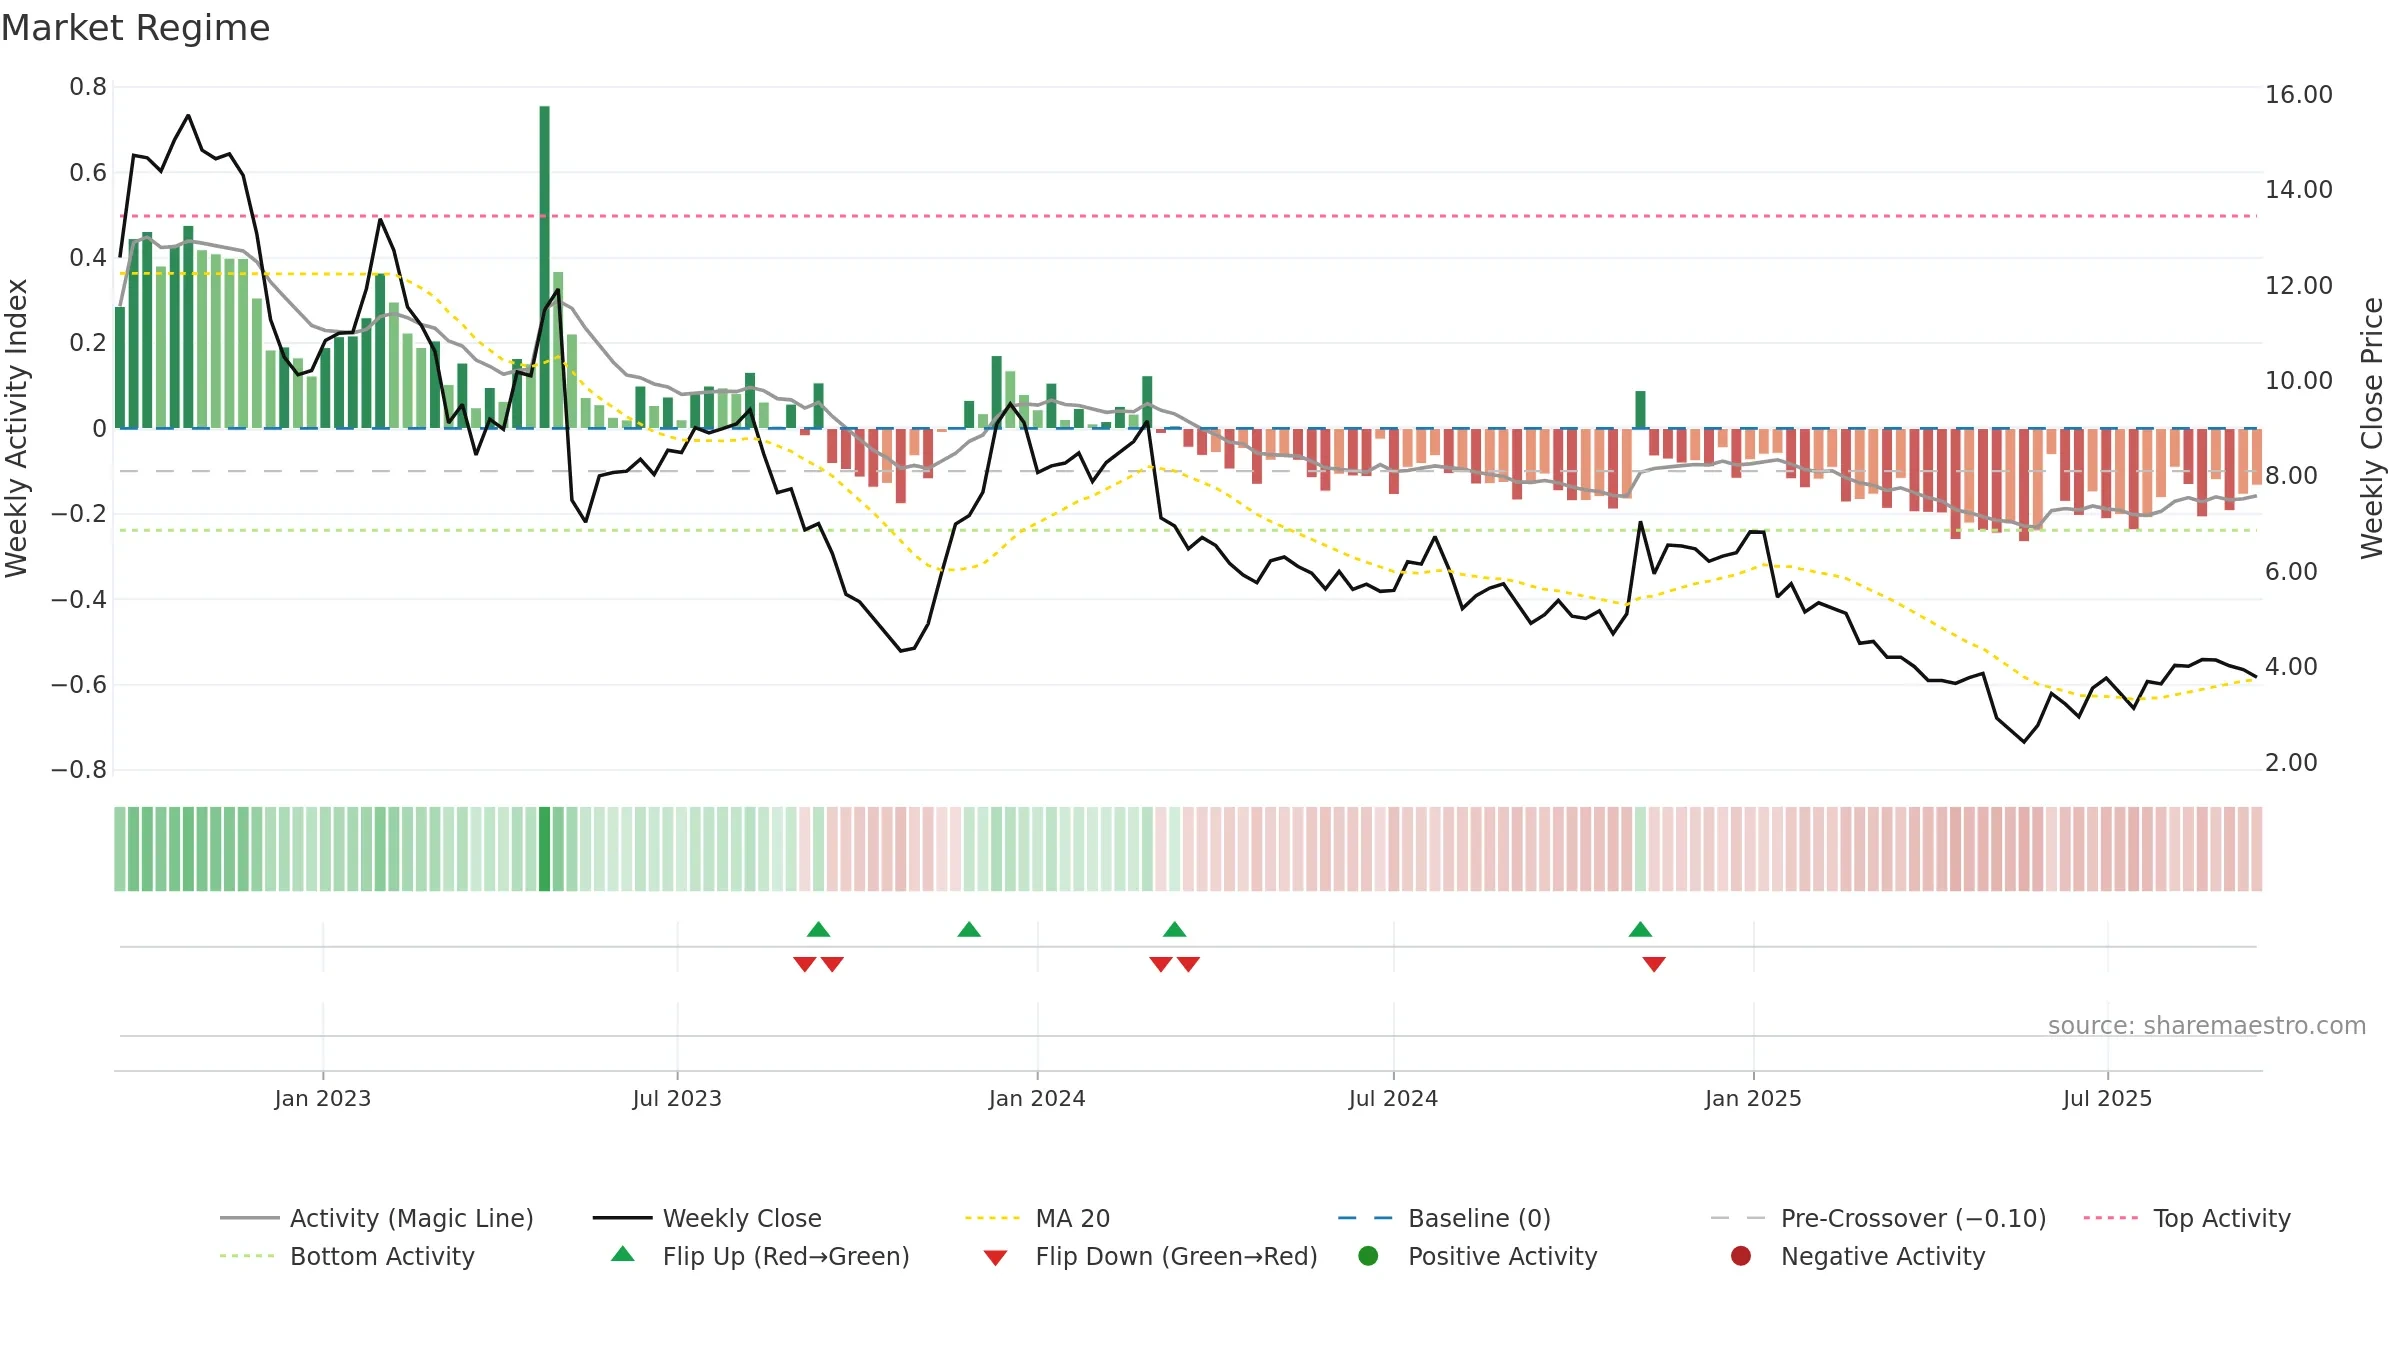The width and height of the screenshot is (2400, 1350).
Task: Click the 2.00 price axis tick
Action: point(2291,763)
